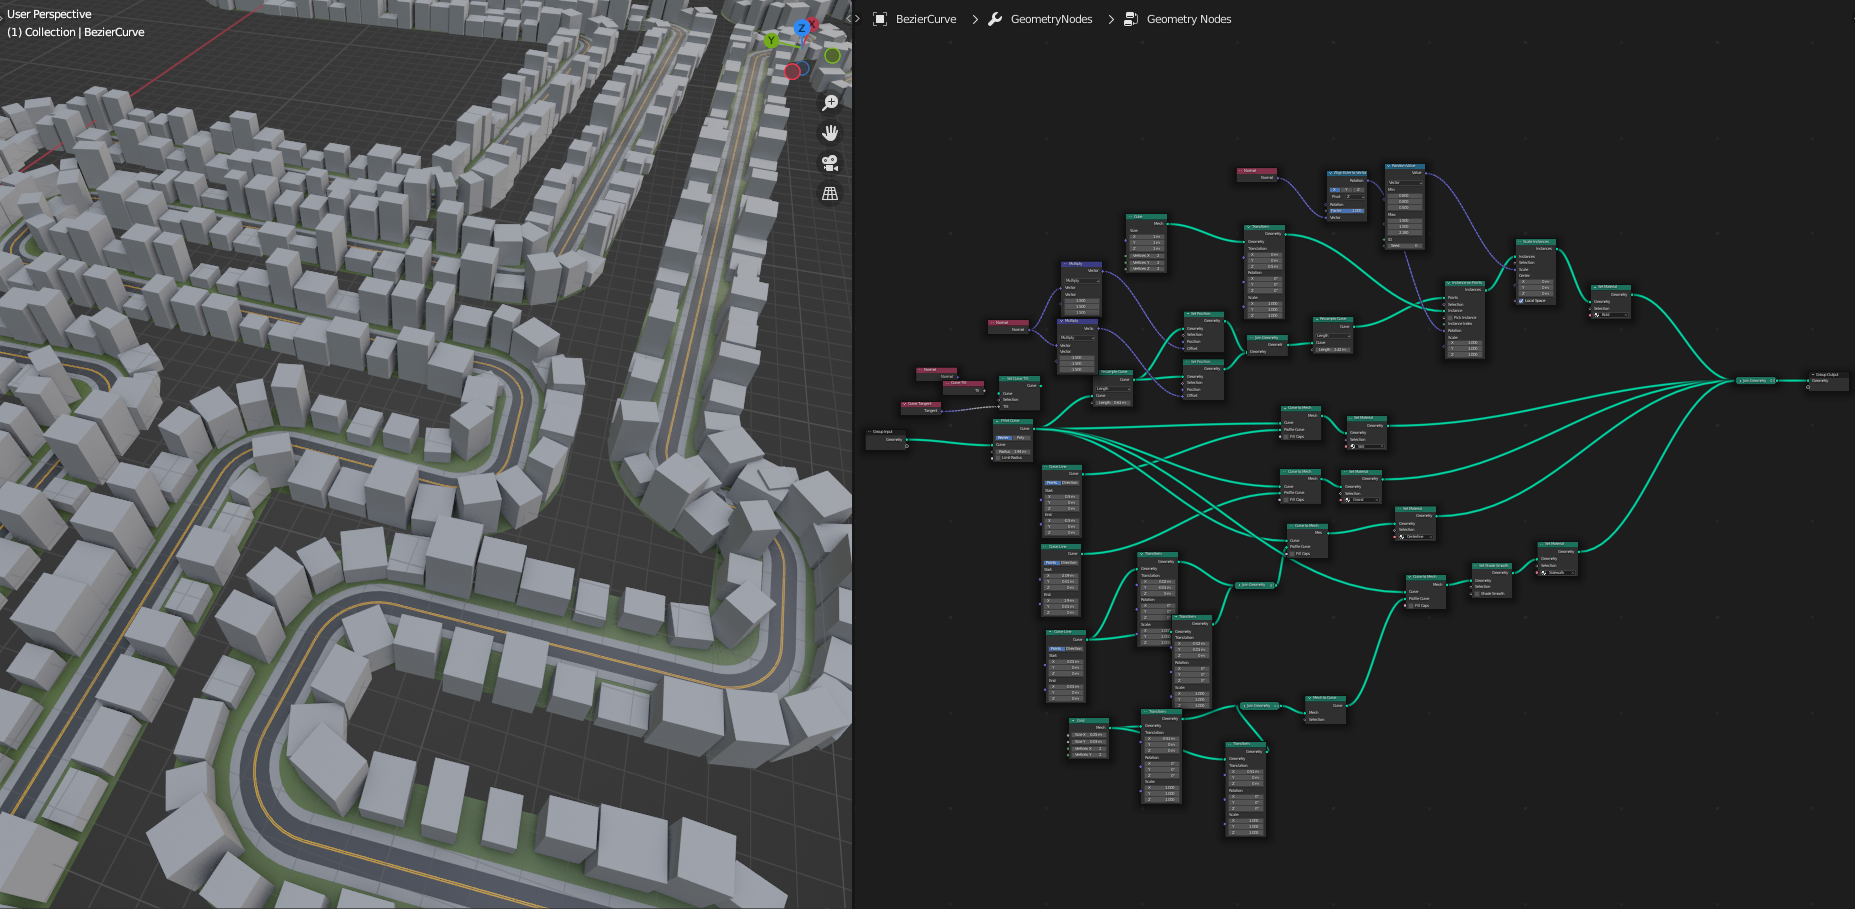Viewport: 1855px width, 909px height.
Task: Collapse the Random Value node using its header arrow
Action: 1388,166
